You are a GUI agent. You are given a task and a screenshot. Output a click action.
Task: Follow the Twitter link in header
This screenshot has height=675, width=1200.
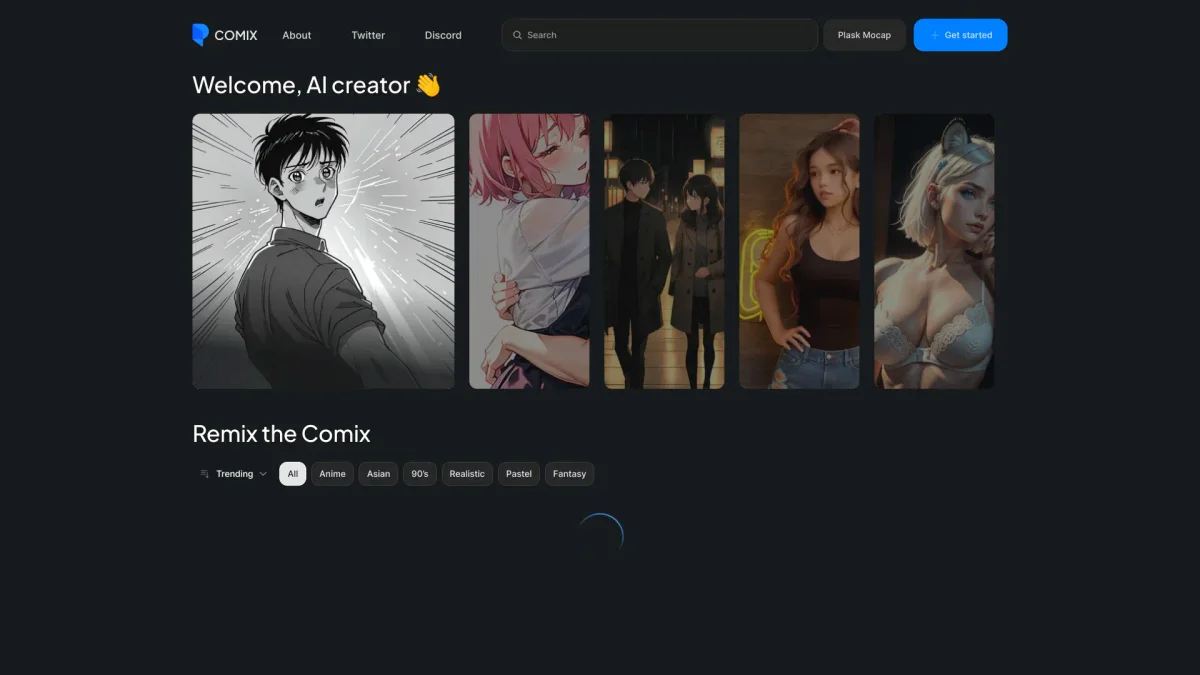[x=368, y=35]
